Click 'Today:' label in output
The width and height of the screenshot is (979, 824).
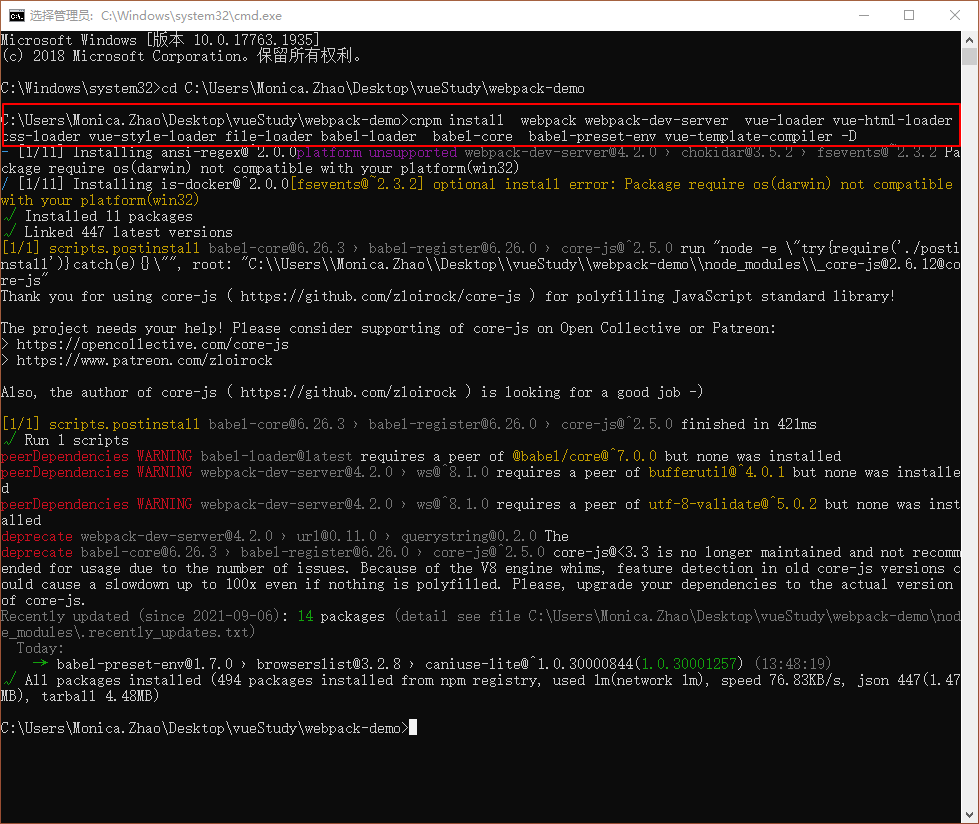pyautogui.click(x=40, y=648)
